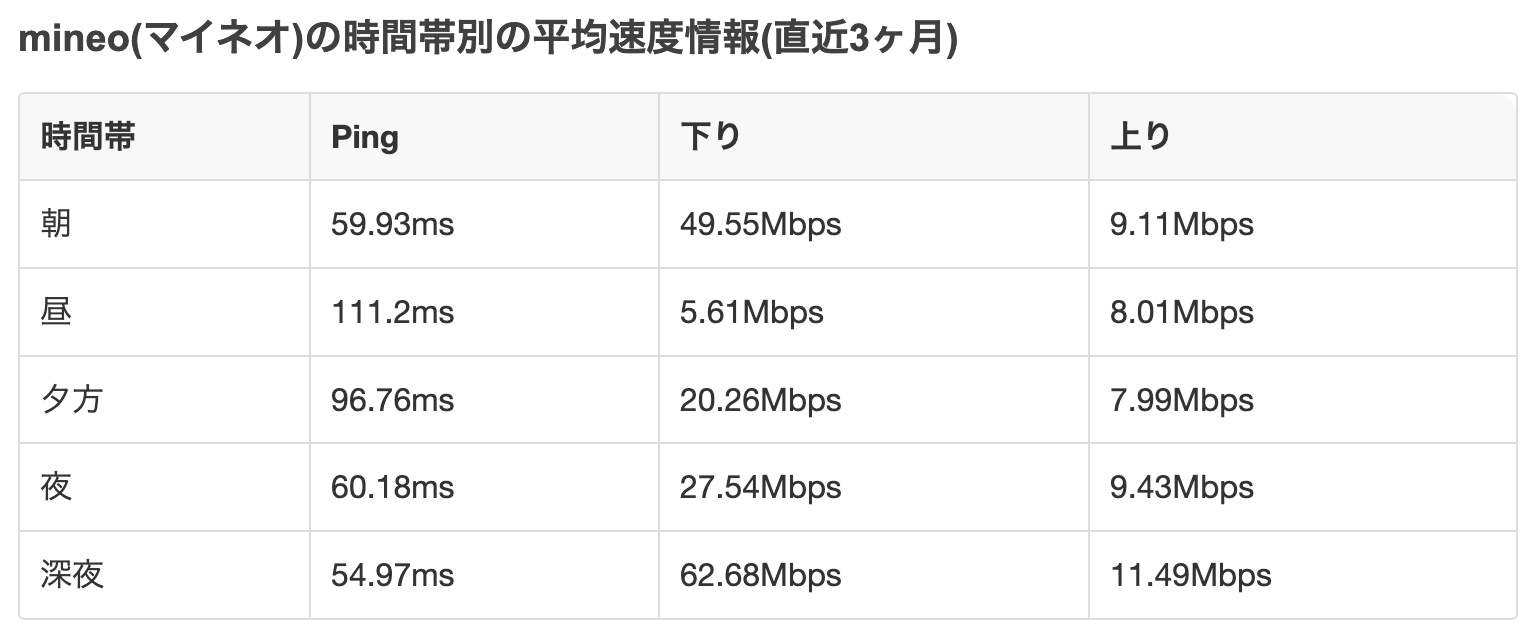The height and width of the screenshot is (636, 1540).
Task: Click the 上り column header
Action: pos(1140,137)
